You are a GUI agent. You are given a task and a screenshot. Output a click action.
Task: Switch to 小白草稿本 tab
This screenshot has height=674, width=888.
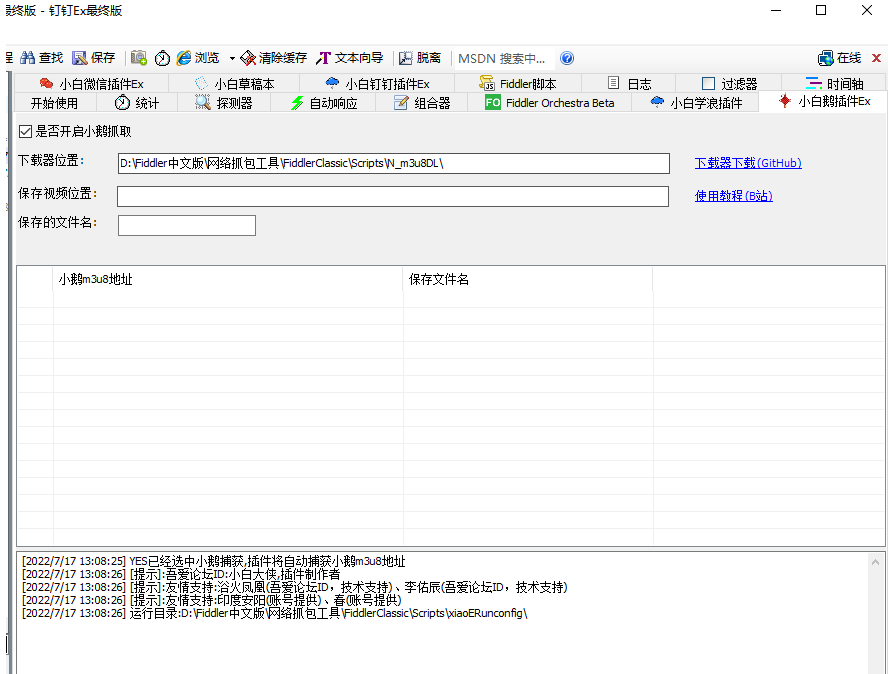tap(234, 84)
